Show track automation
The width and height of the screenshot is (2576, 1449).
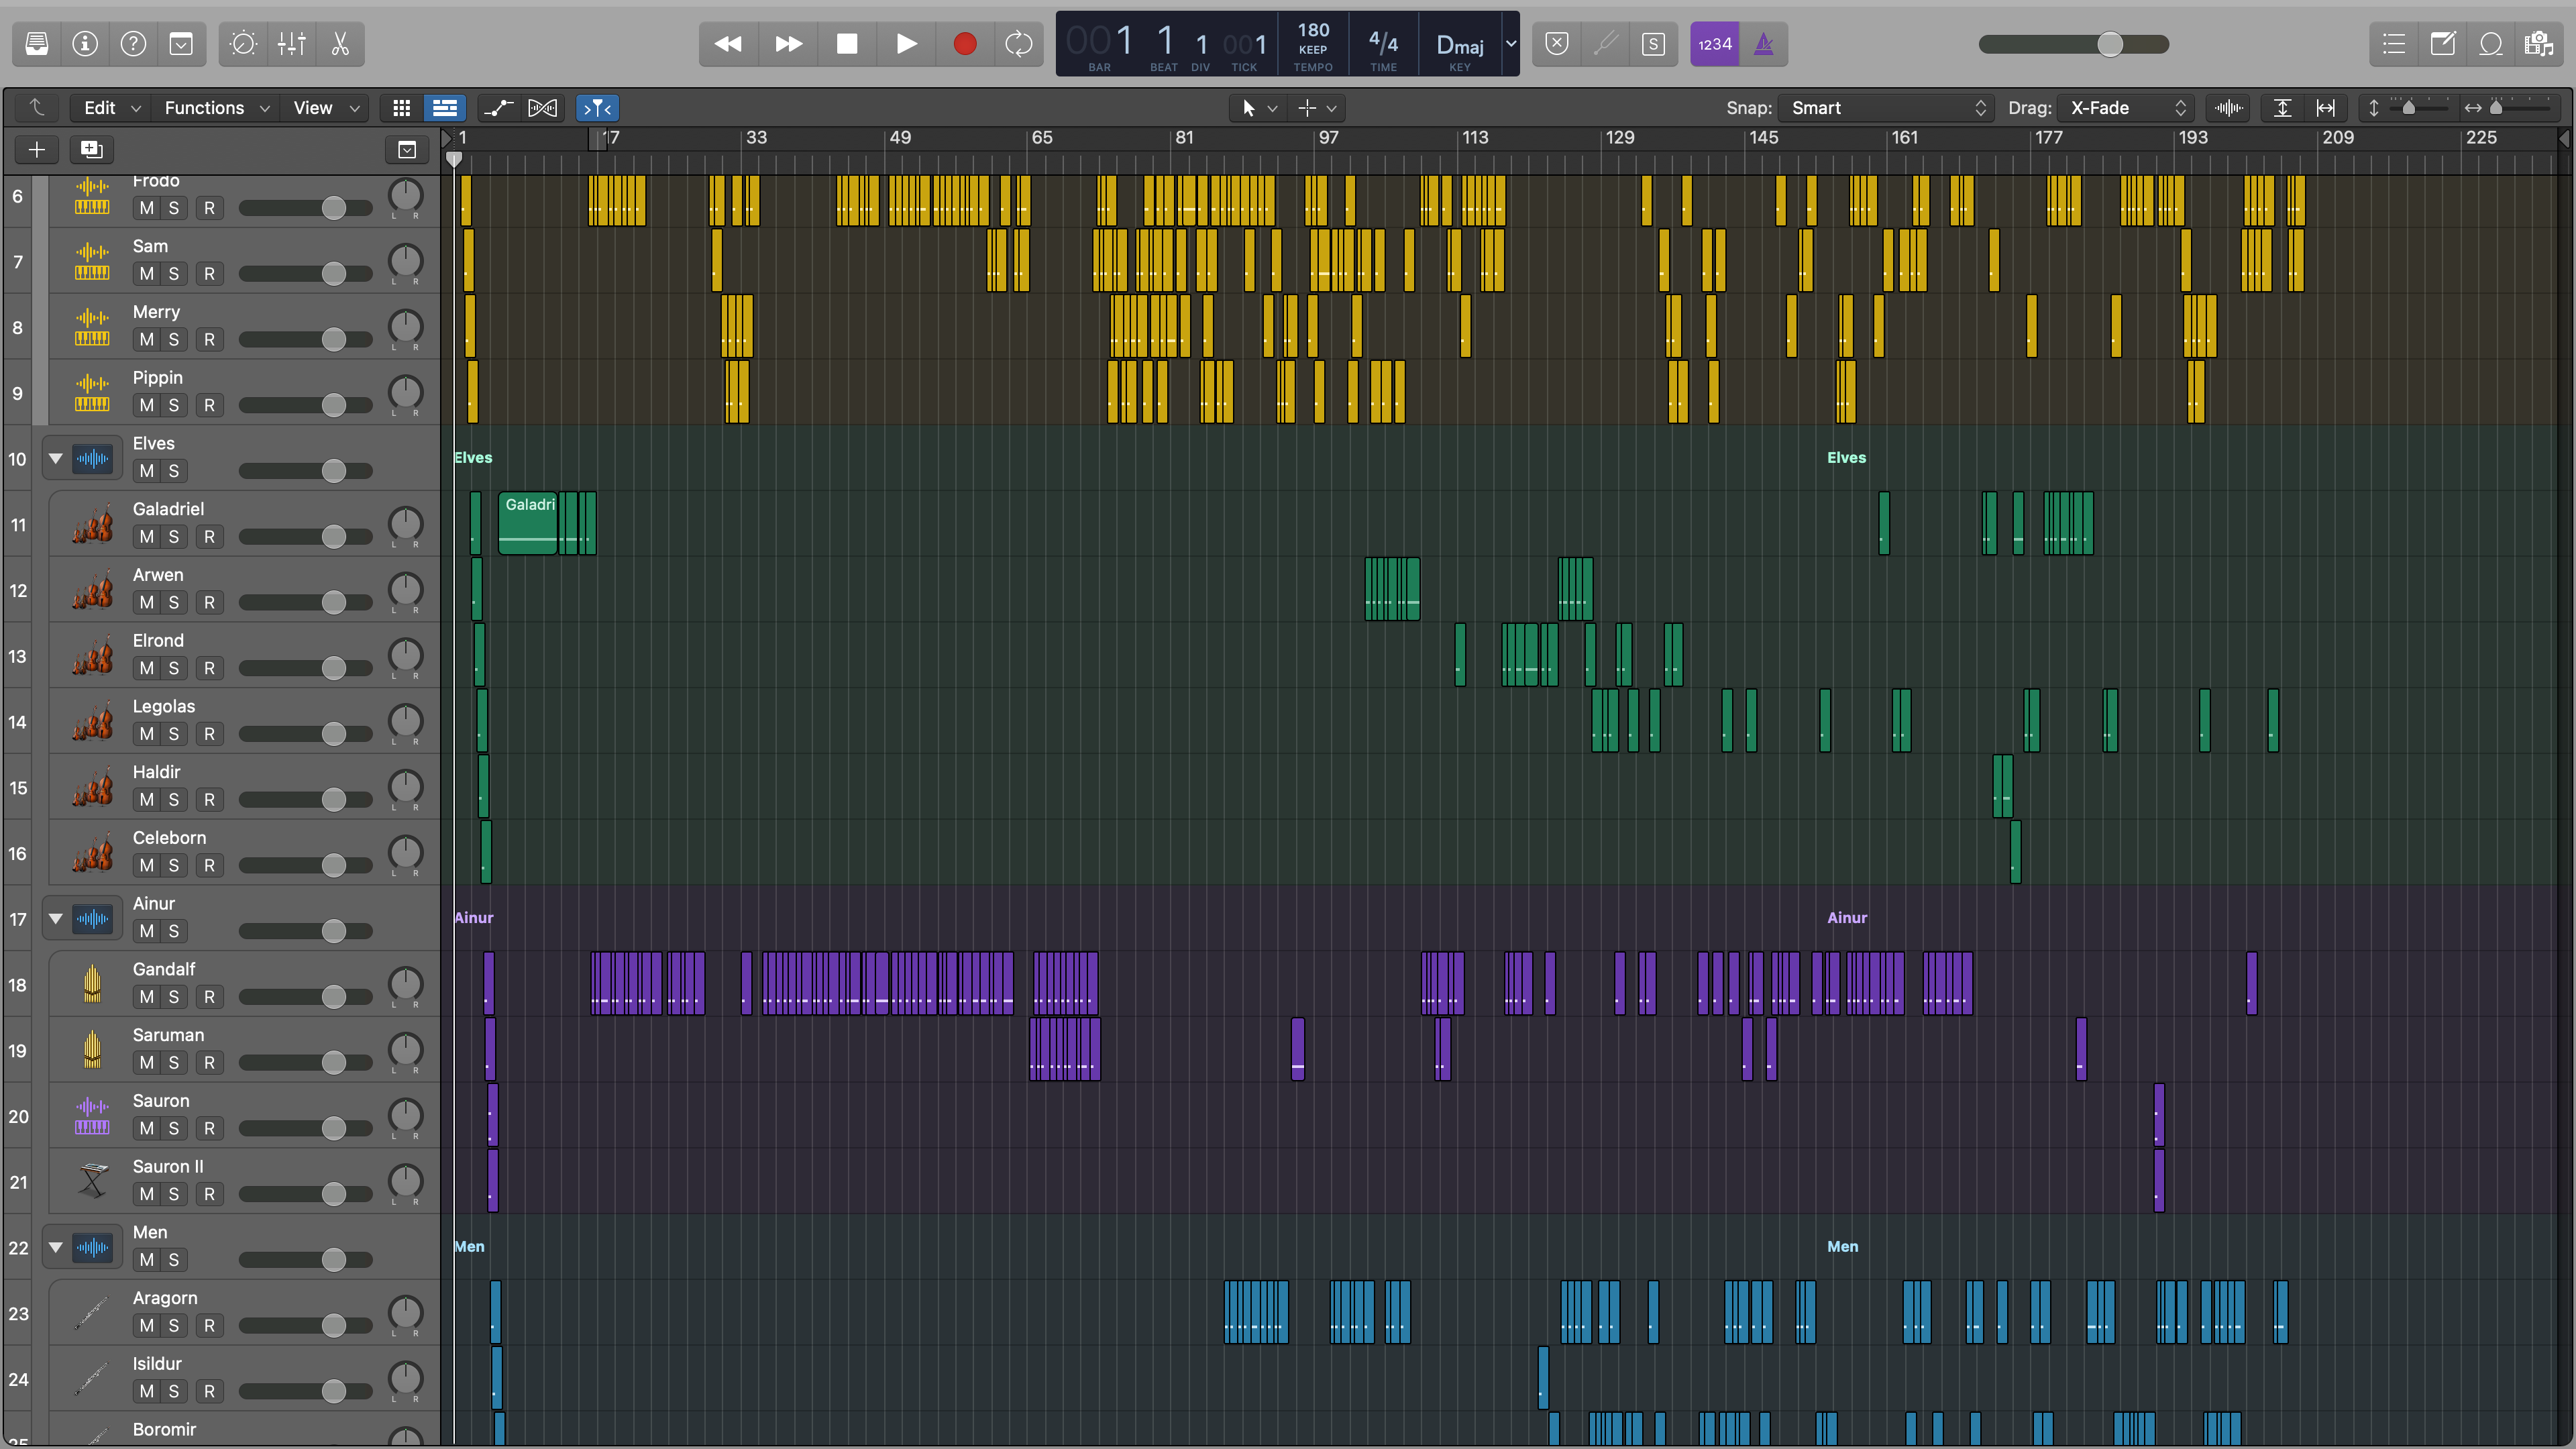coord(498,108)
